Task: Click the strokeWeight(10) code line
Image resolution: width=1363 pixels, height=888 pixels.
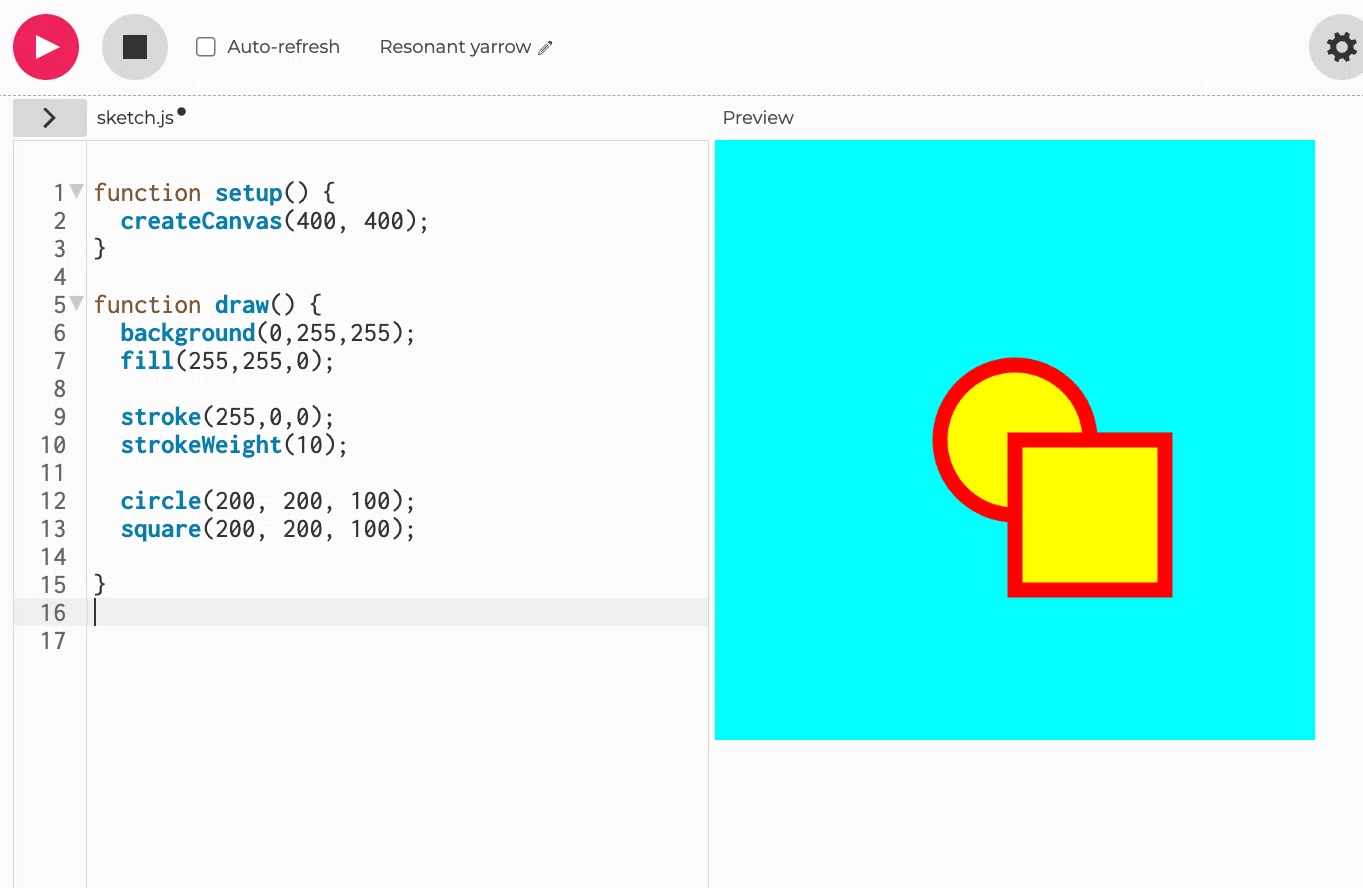Action: click(234, 445)
